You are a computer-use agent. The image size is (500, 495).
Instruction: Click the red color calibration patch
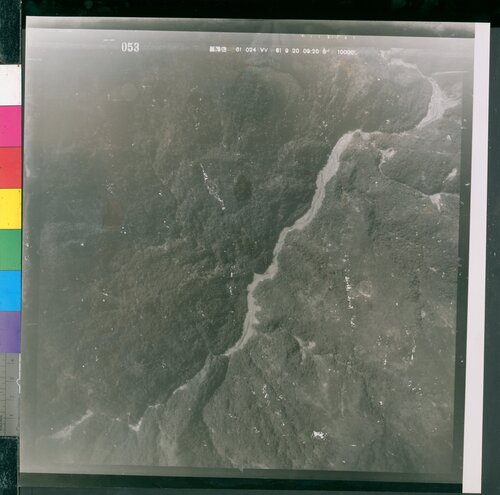pos(10,168)
